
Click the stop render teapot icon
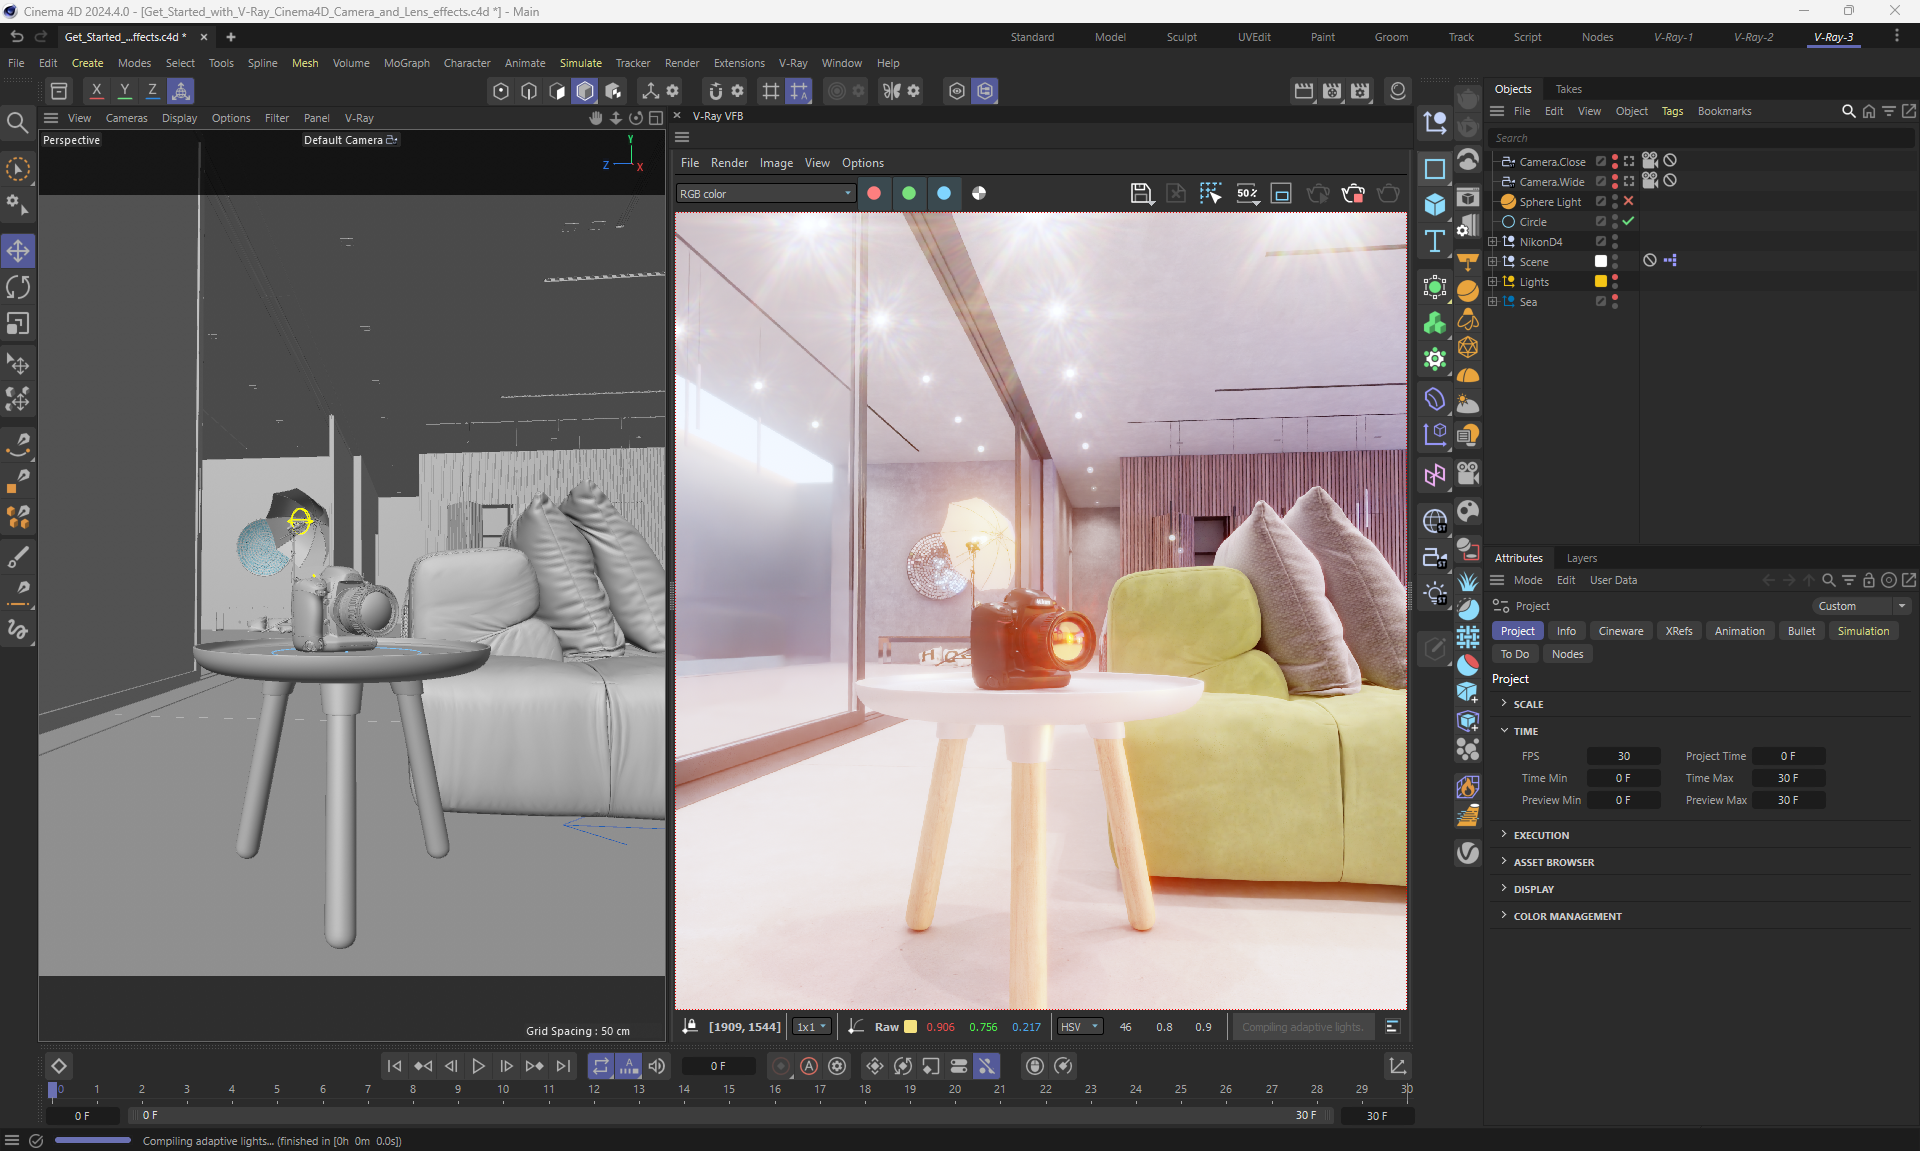tap(1353, 193)
